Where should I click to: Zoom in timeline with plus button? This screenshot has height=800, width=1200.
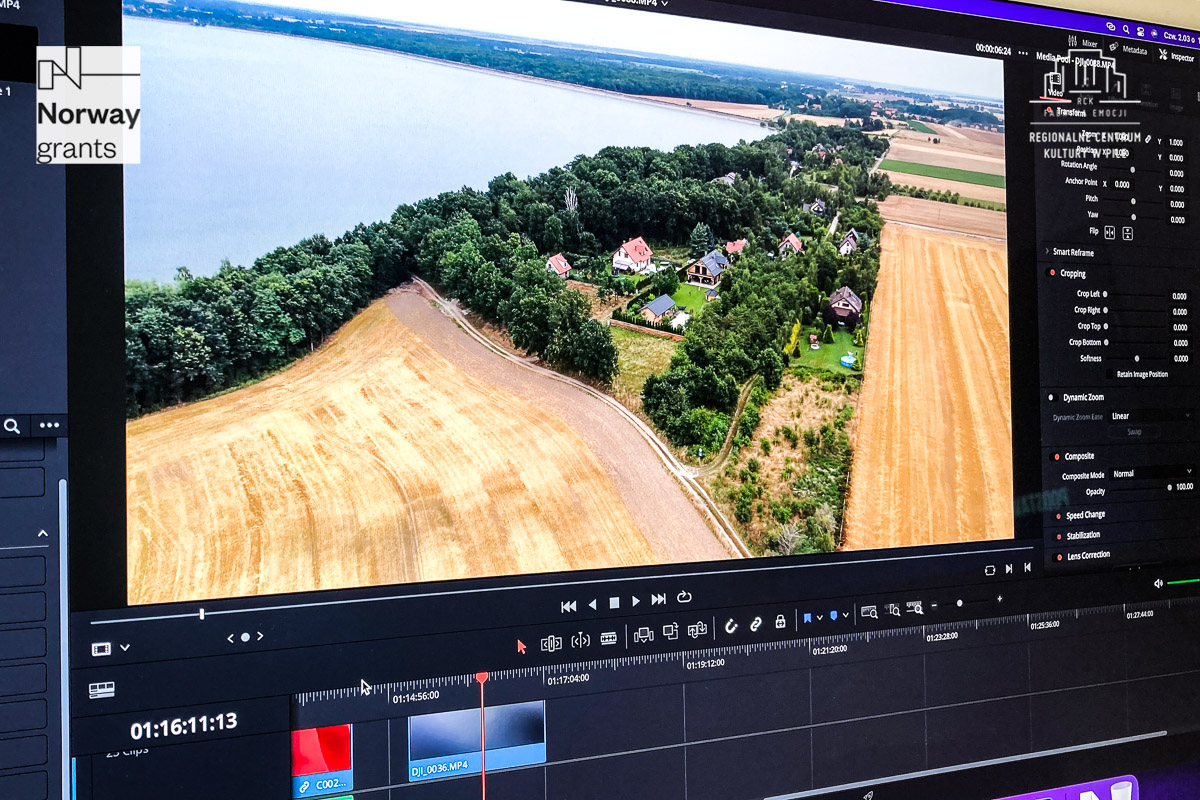[x=999, y=599]
